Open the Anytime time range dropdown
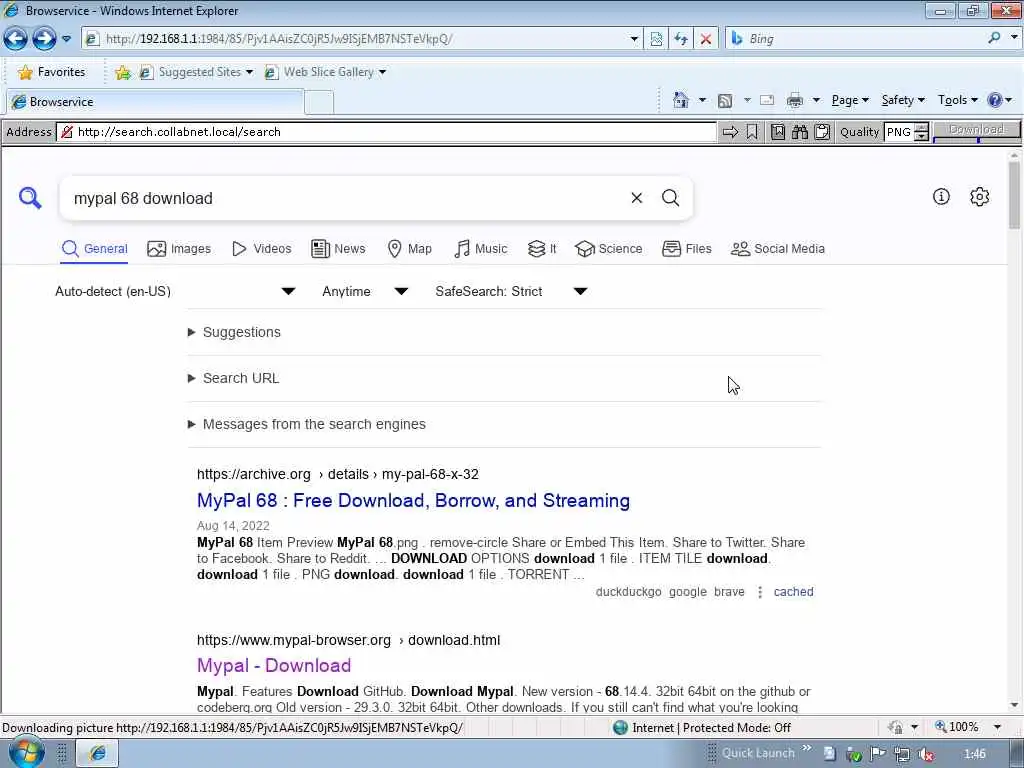Image resolution: width=1024 pixels, height=768 pixels. point(365,291)
